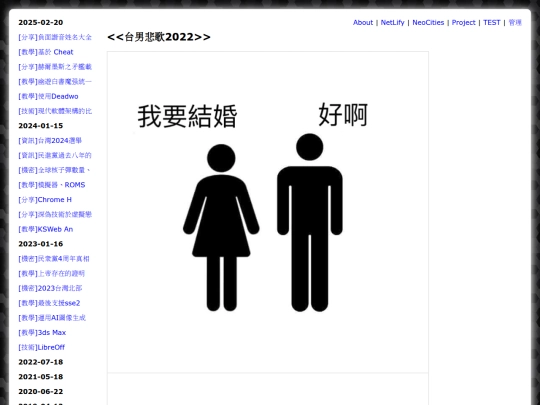Screen dimensions: 540x405
Task: Expand the 2020-06-22 date group
Action: coord(41,392)
